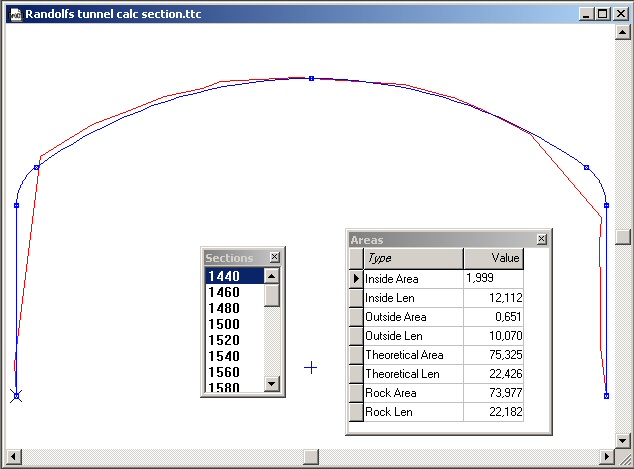This screenshot has width=634, height=469.
Task: Click the blue node at the arch top
Action: click(311, 78)
